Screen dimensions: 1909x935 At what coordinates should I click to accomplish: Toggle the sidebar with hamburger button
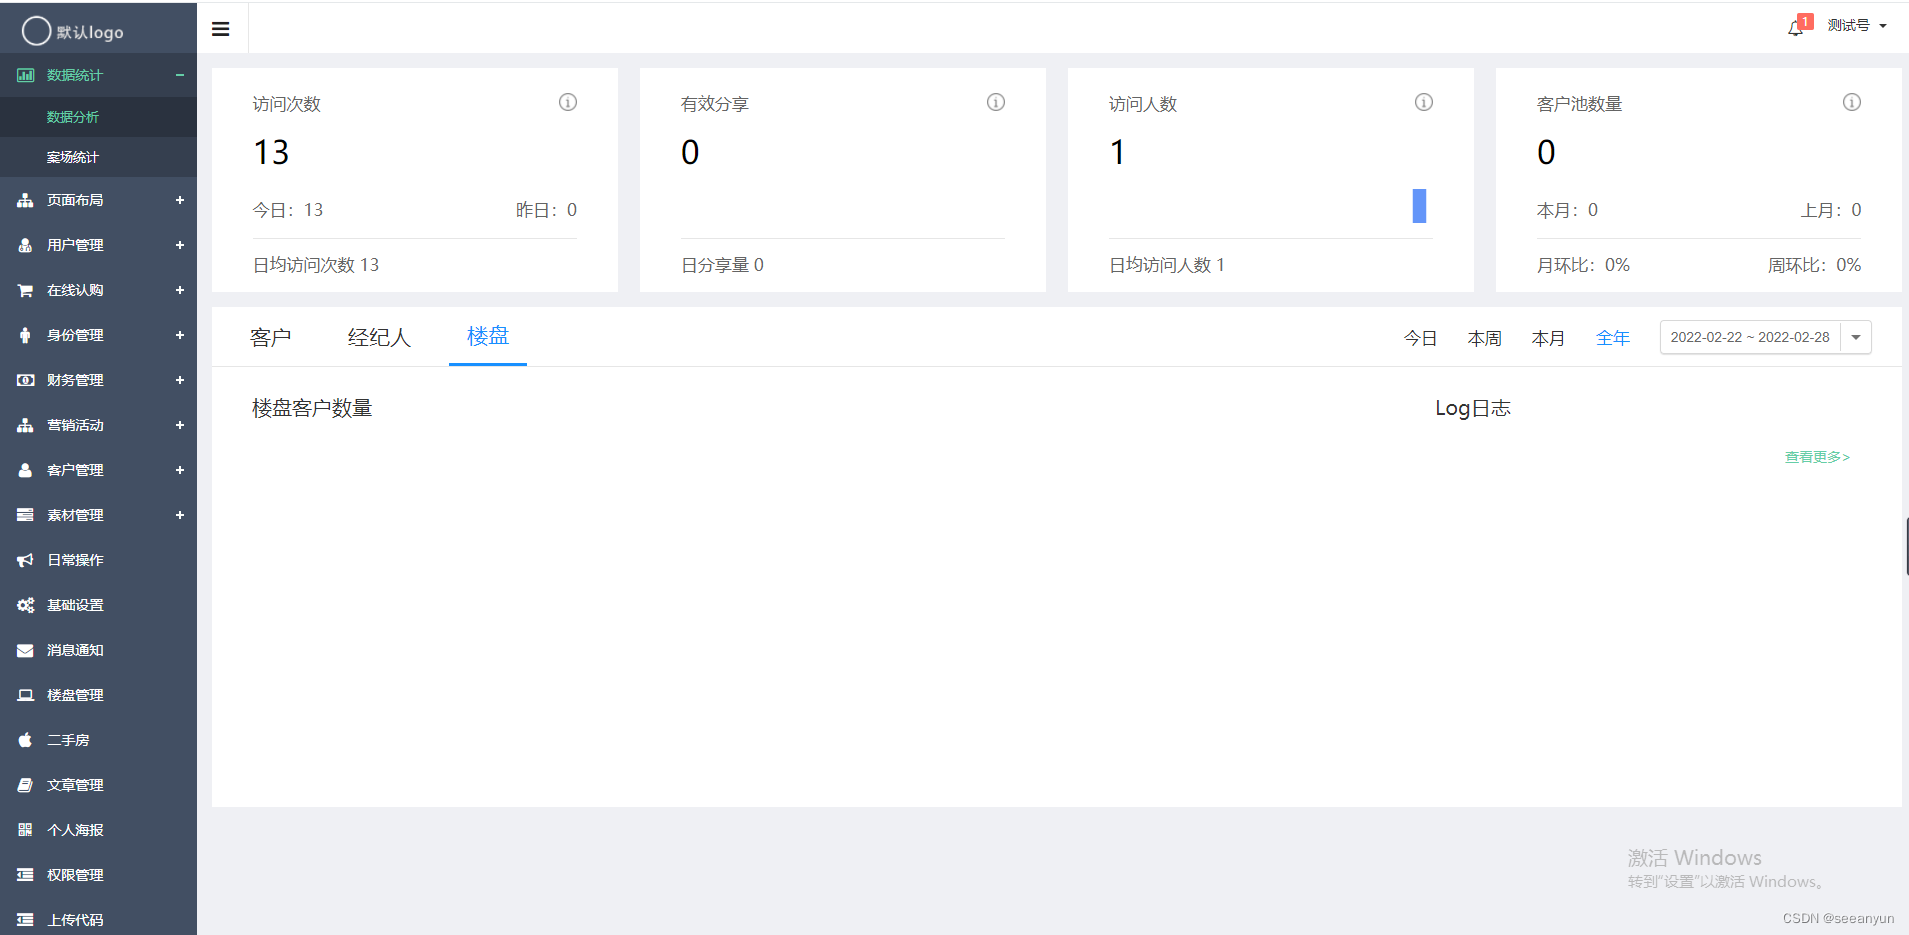(x=221, y=28)
